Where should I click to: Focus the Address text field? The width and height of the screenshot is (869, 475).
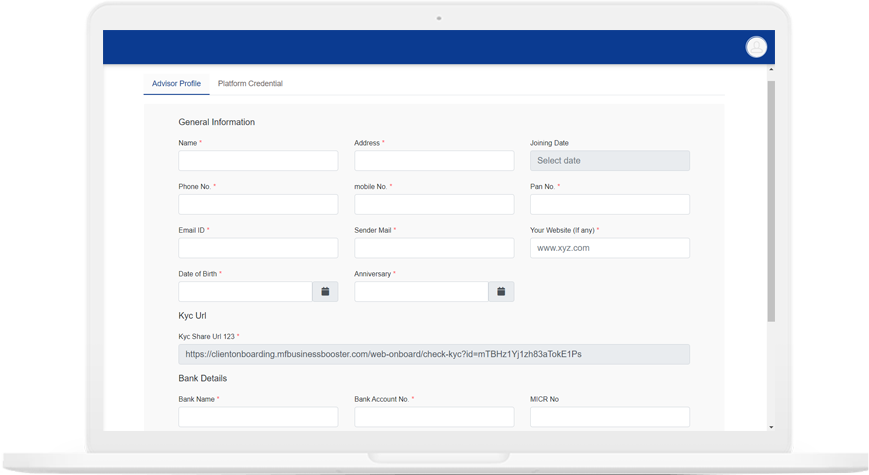434,161
